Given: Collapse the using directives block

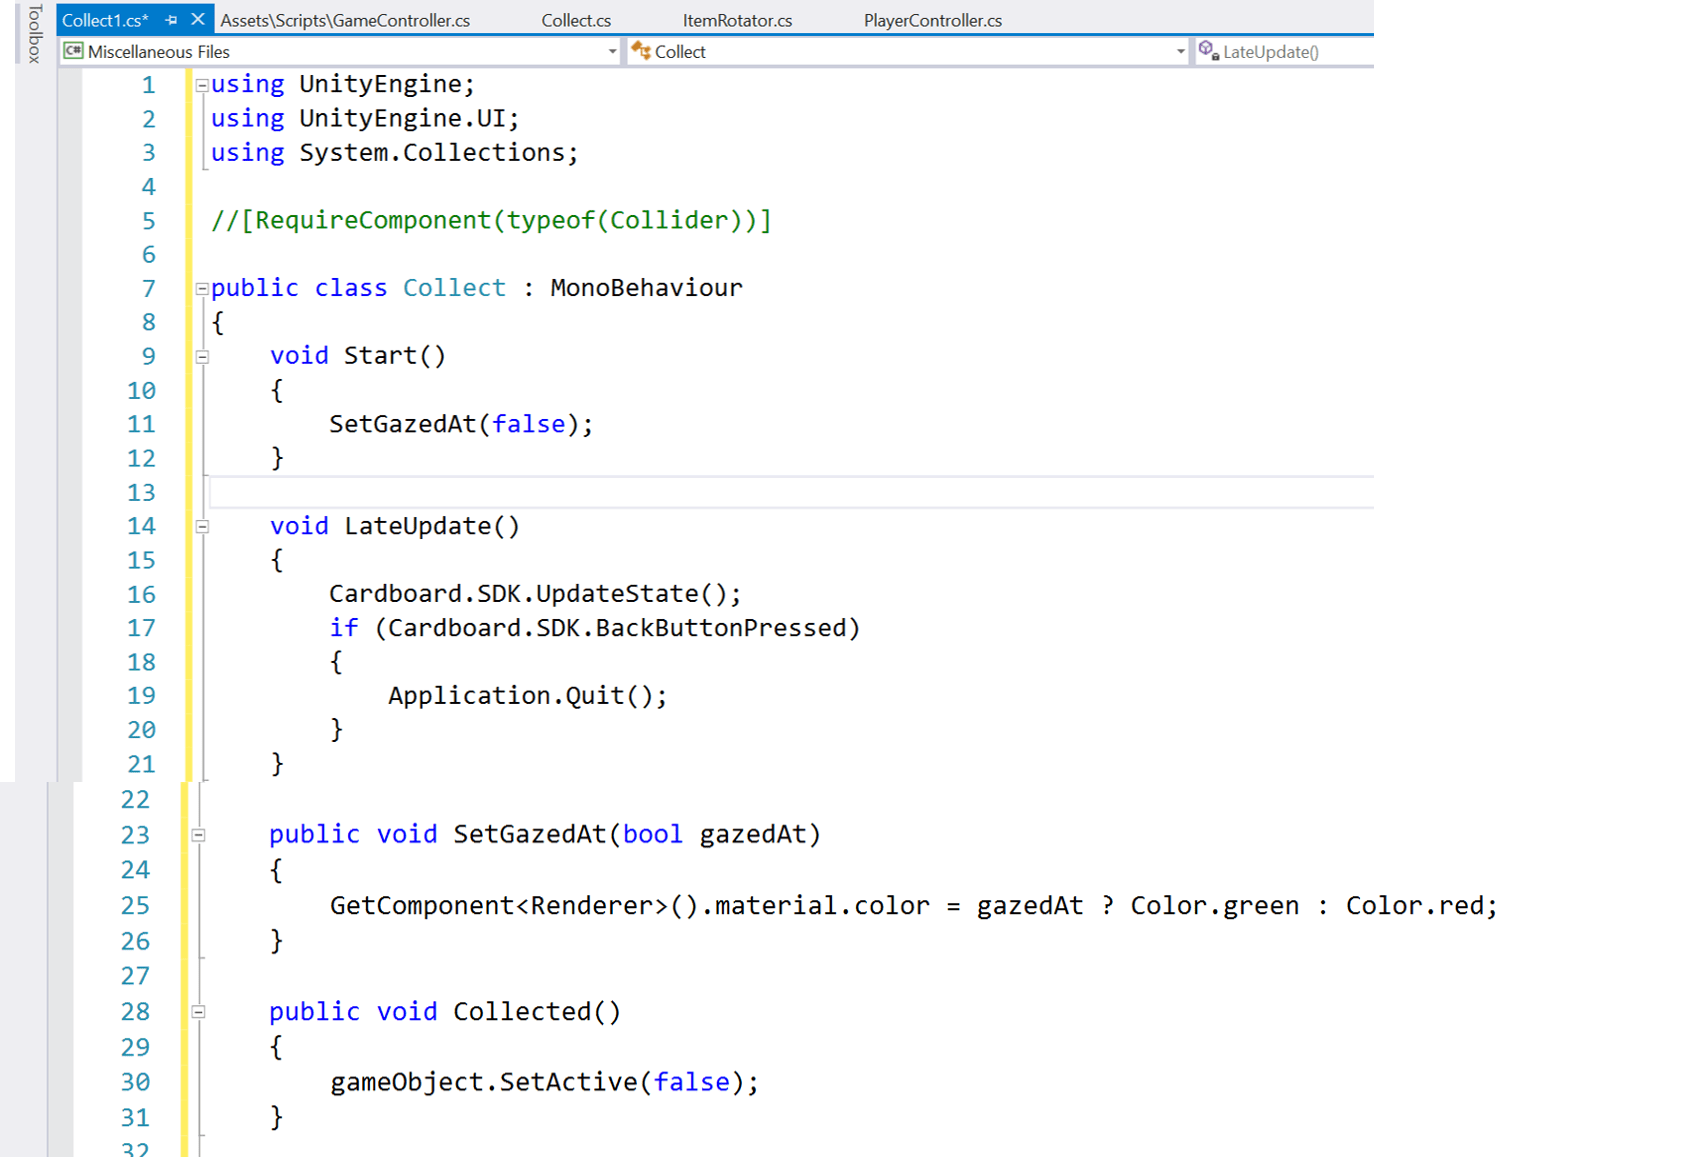Looking at the screenshot, I should coord(202,85).
